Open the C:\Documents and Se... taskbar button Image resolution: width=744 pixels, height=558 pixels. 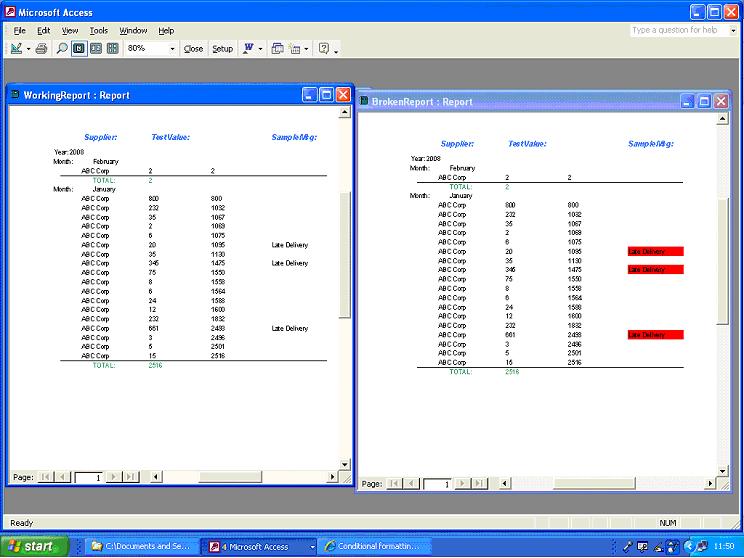point(140,546)
